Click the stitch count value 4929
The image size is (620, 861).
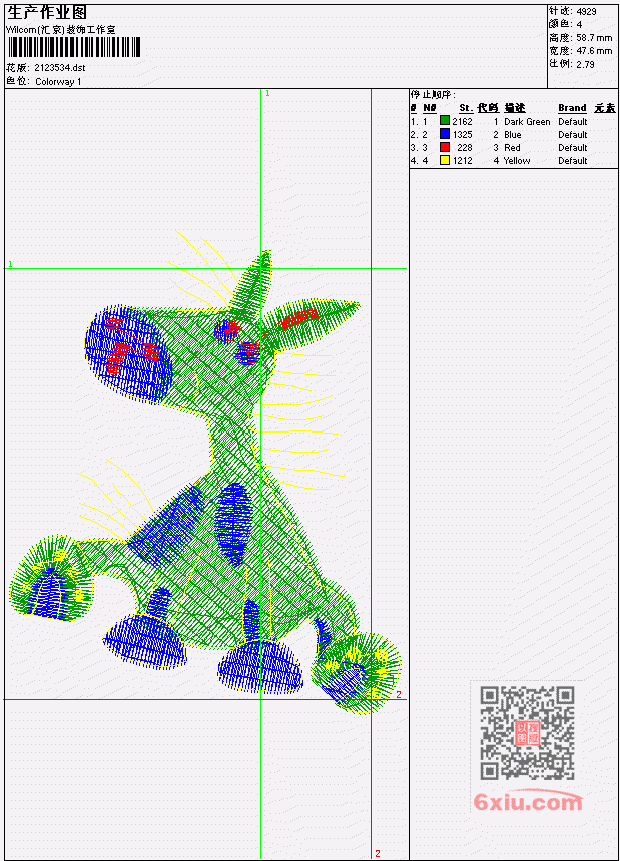(x=587, y=11)
